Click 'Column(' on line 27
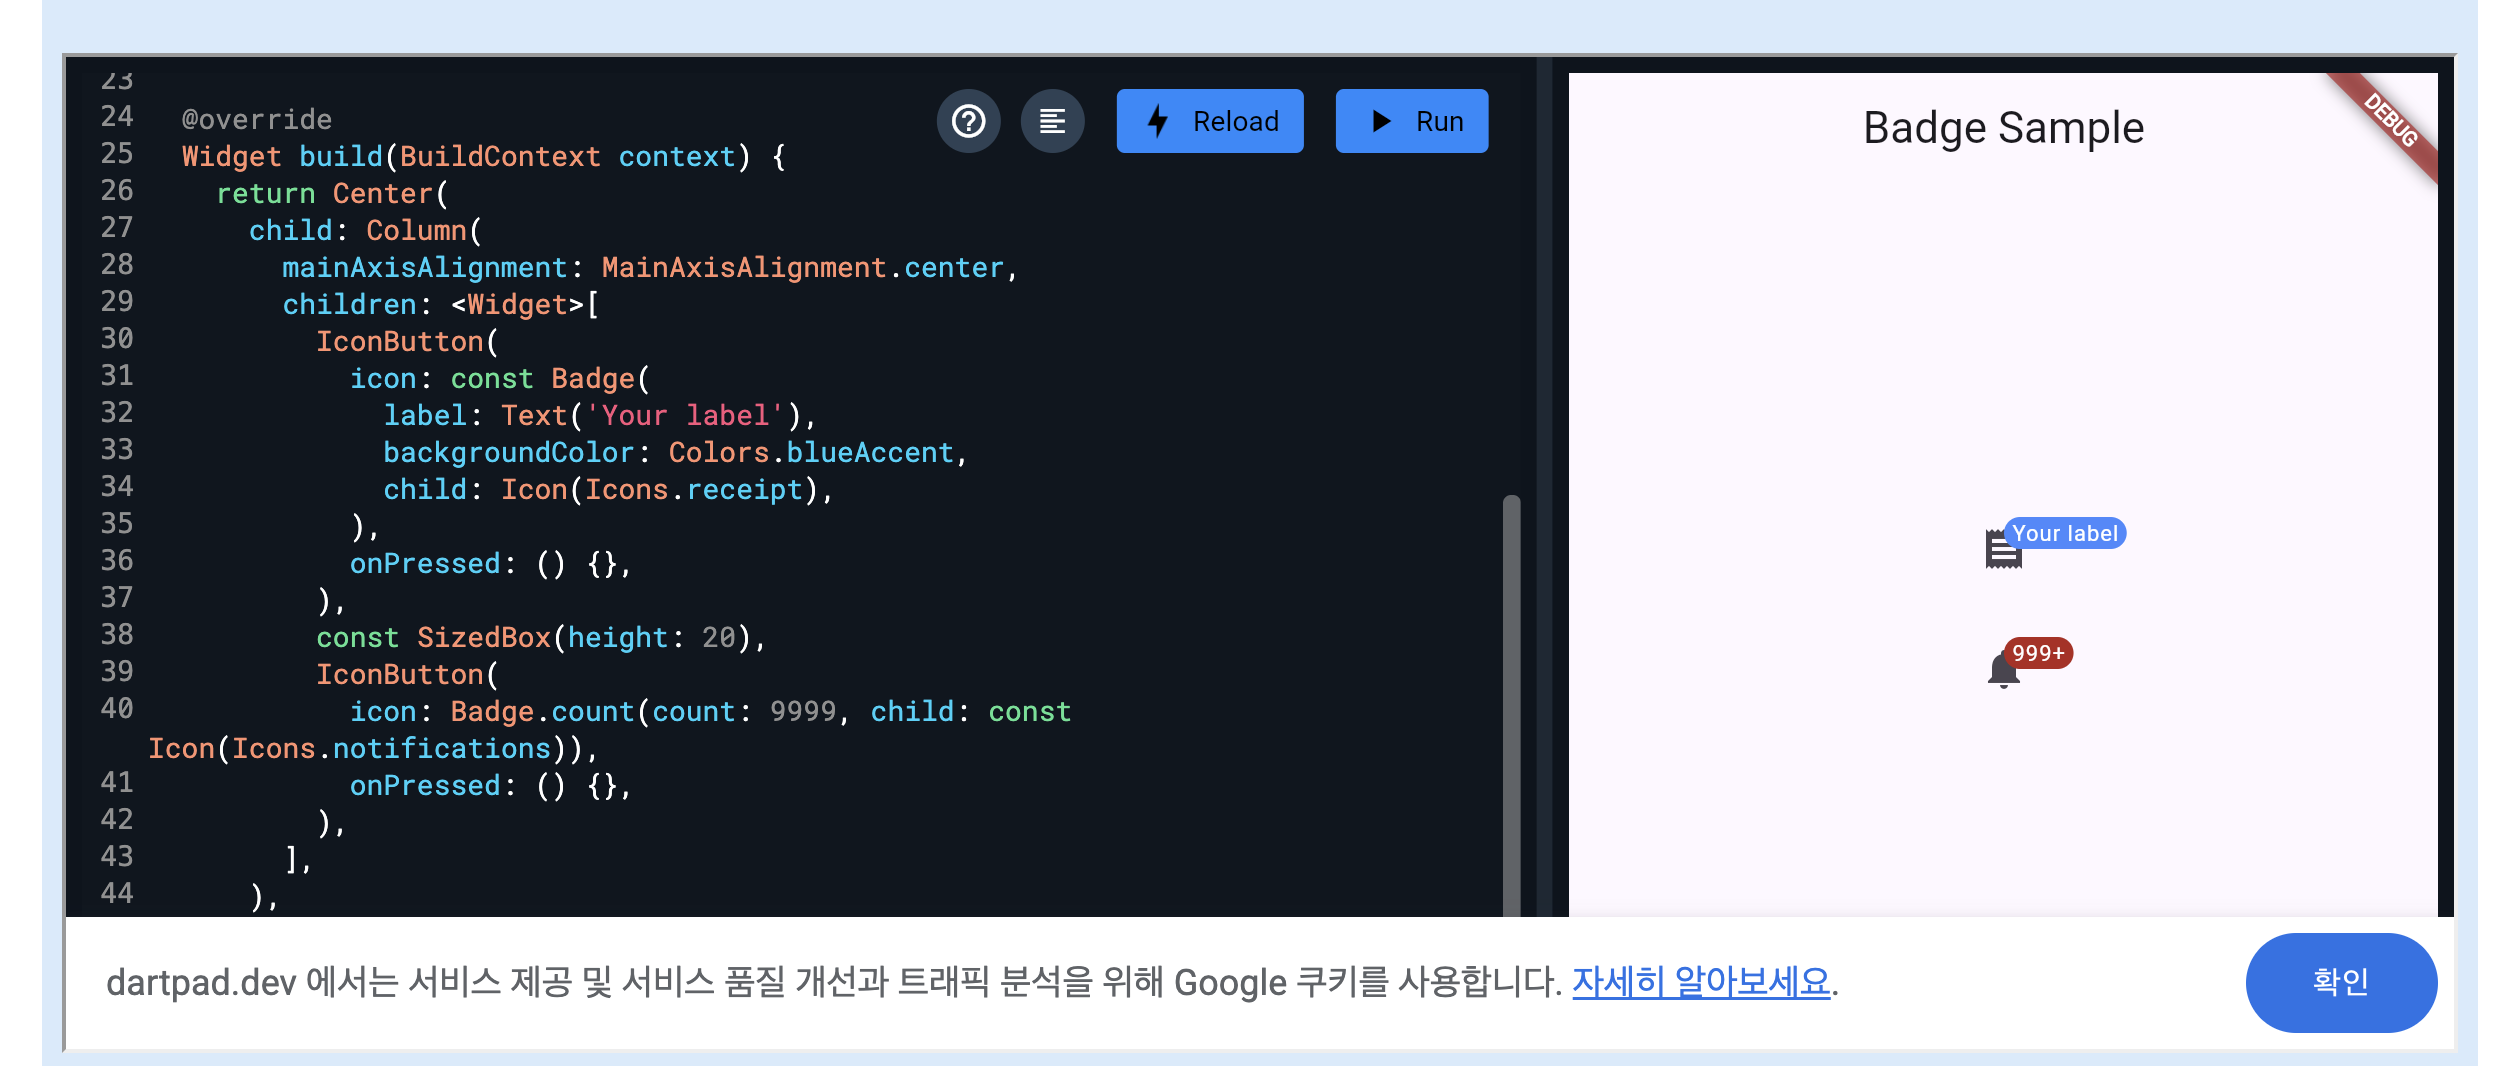Image resolution: width=2514 pixels, height=1066 pixels. [x=424, y=231]
